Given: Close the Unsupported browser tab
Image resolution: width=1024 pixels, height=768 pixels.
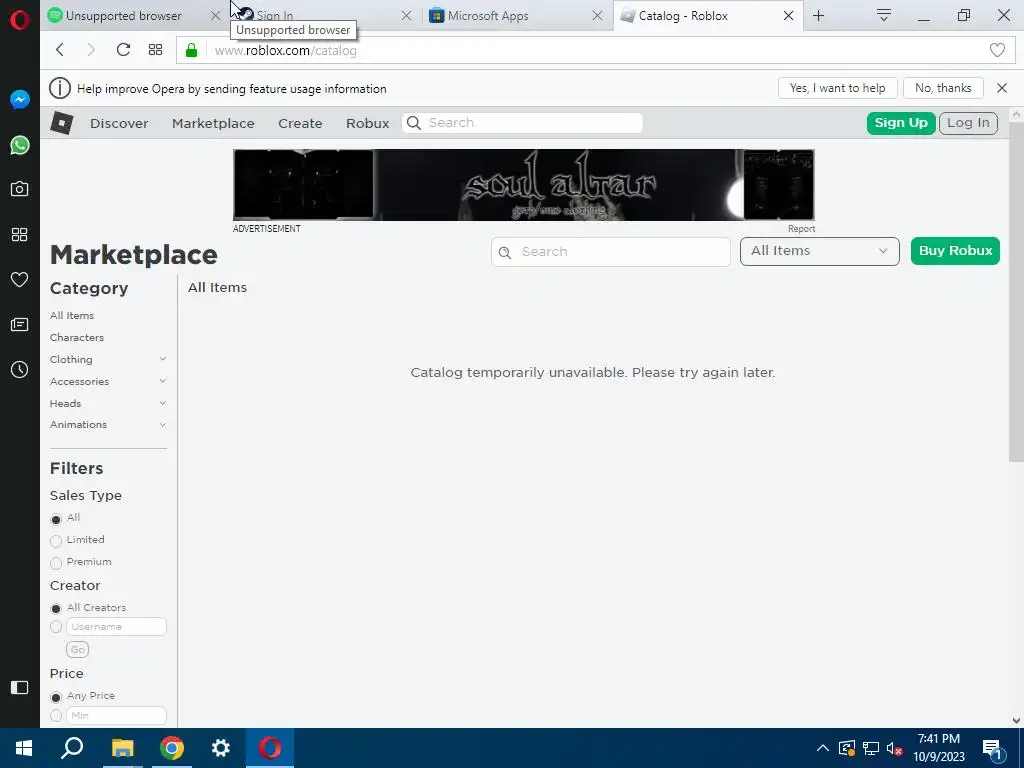Looking at the screenshot, I should (215, 16).
